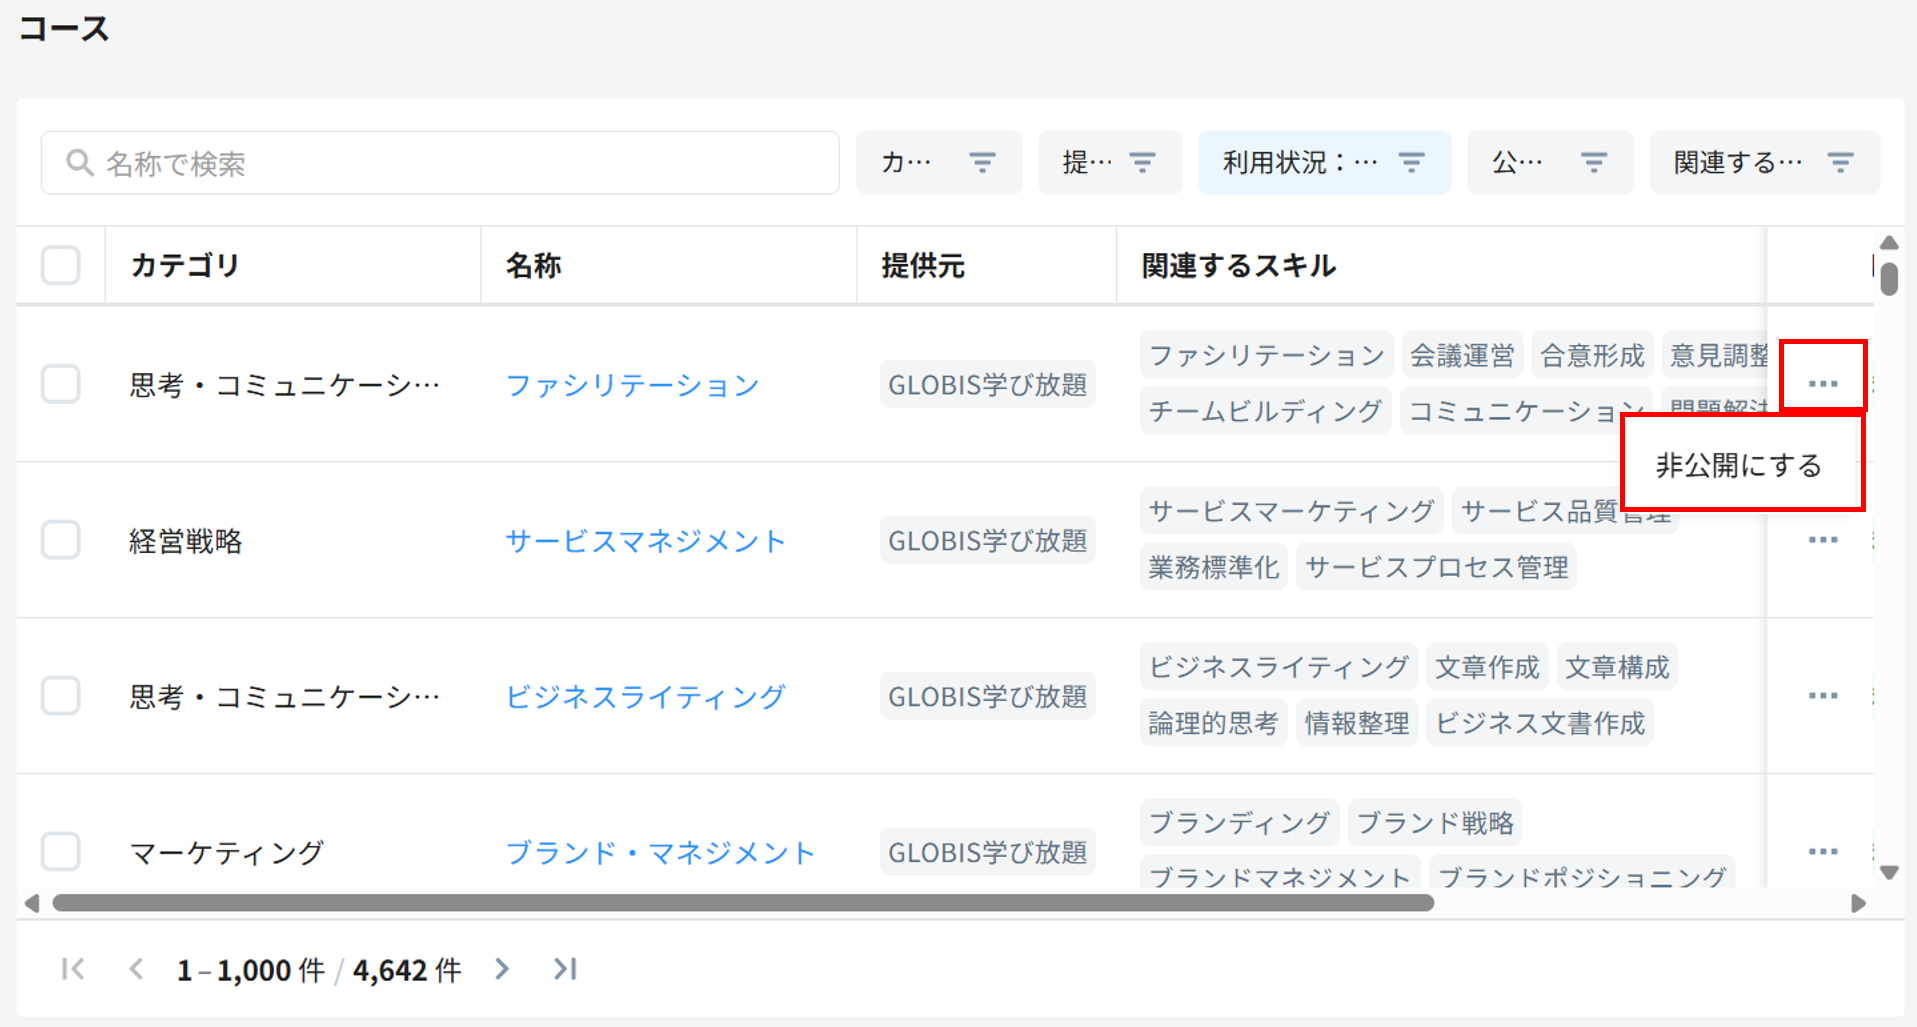Open the ビジネスライティング course link
Viewport: 1917px width, 1027px height.
click(645, 696)
